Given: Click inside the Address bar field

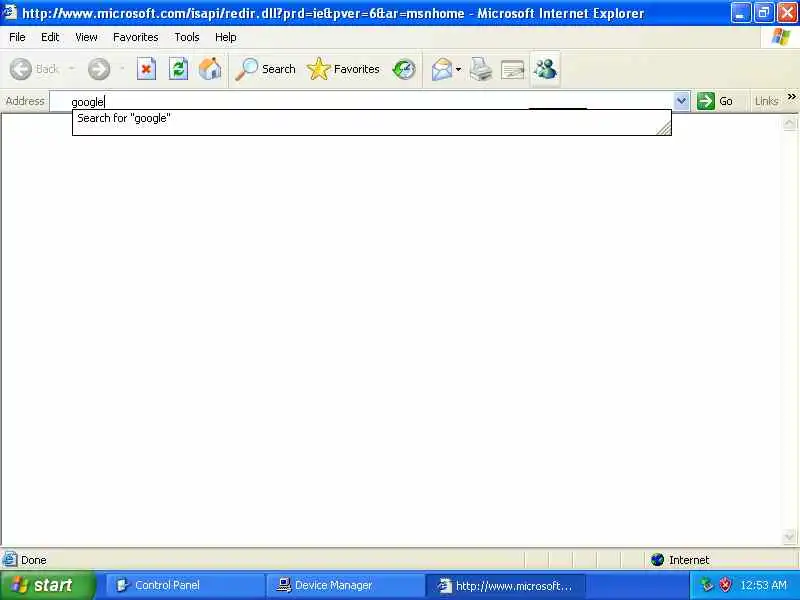Looking at the screenshot, I should click(x=362, y=102).
